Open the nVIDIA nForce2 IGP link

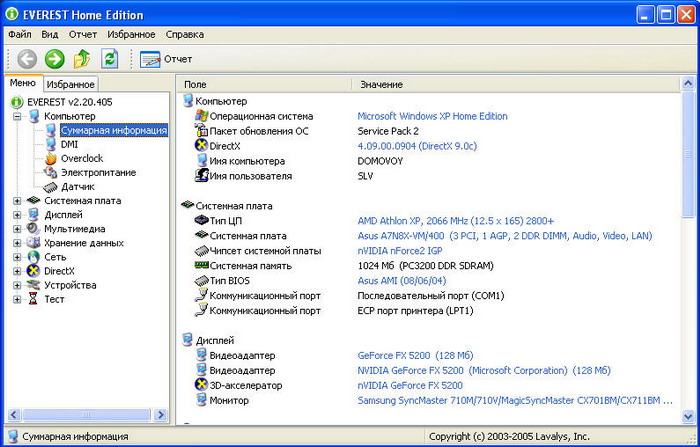pos(400,251)
